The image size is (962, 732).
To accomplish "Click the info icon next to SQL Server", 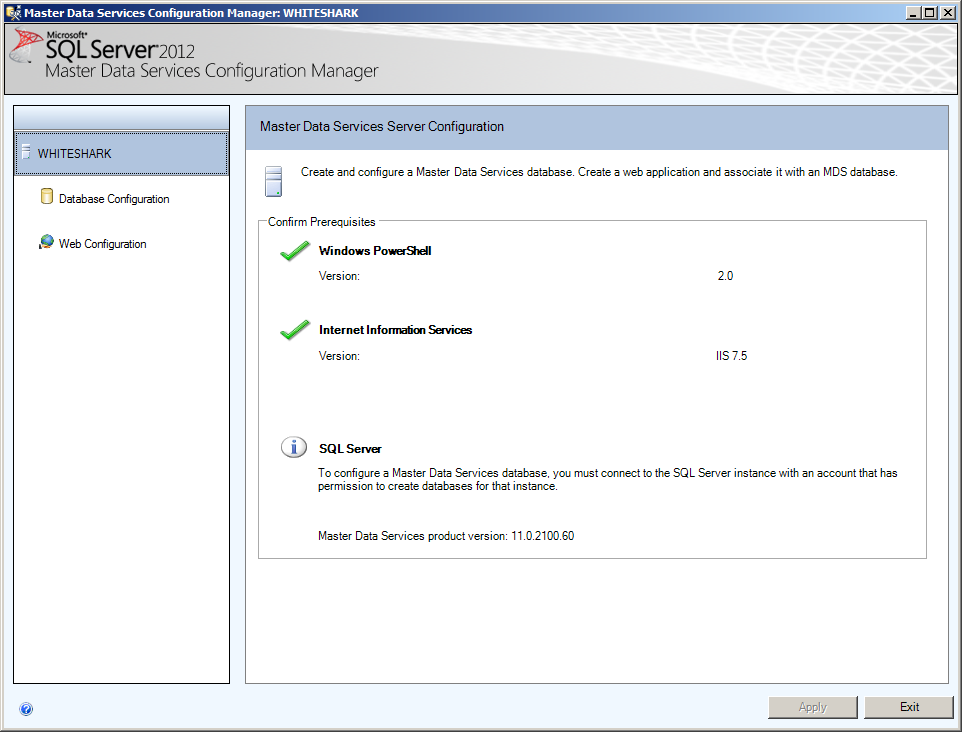I will point(293,447).
